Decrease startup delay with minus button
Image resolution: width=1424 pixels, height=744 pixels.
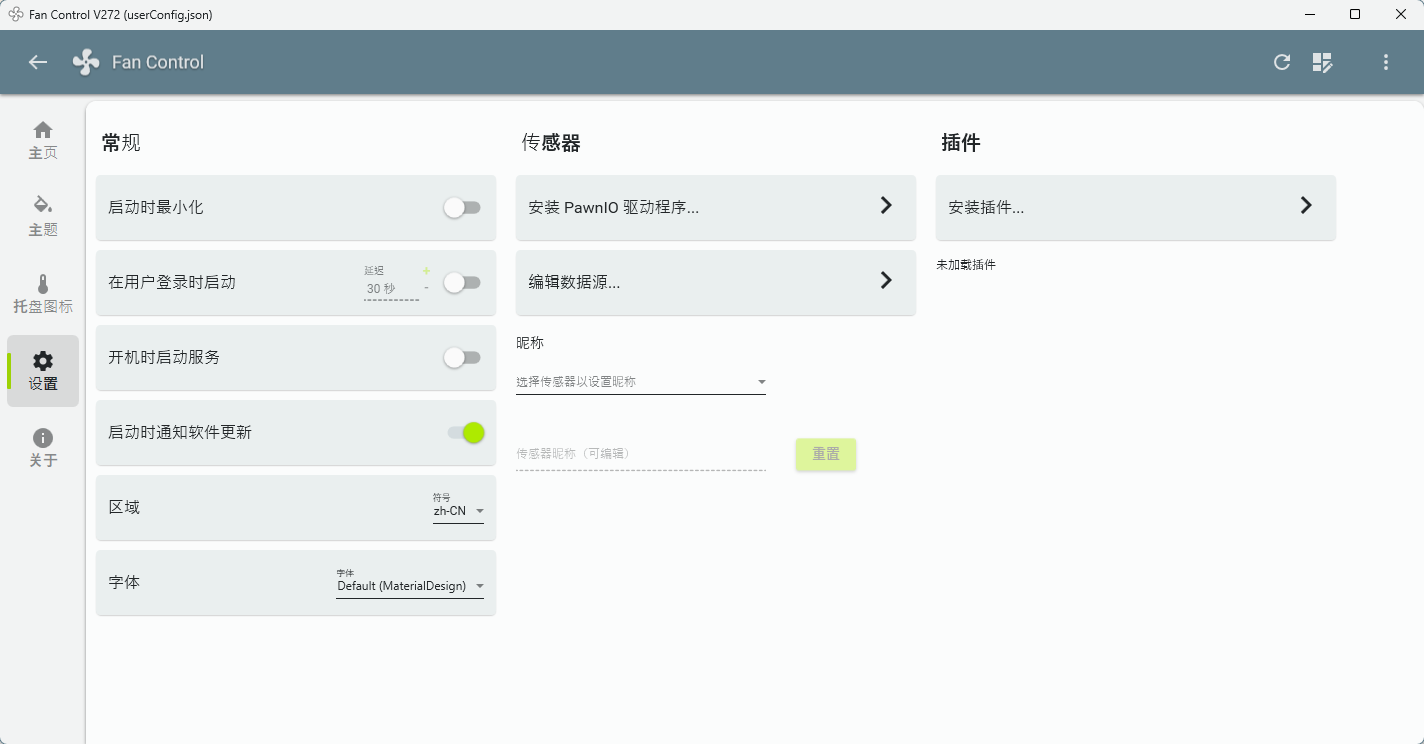[426, 288]
